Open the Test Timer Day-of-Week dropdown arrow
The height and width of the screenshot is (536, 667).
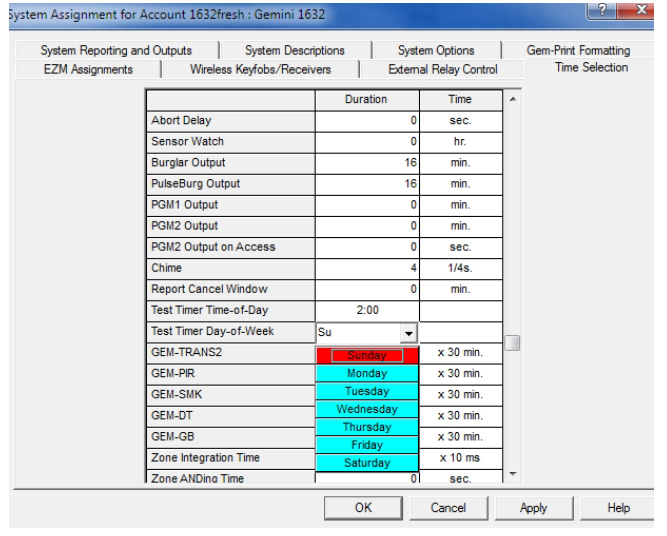coord(407,332)
